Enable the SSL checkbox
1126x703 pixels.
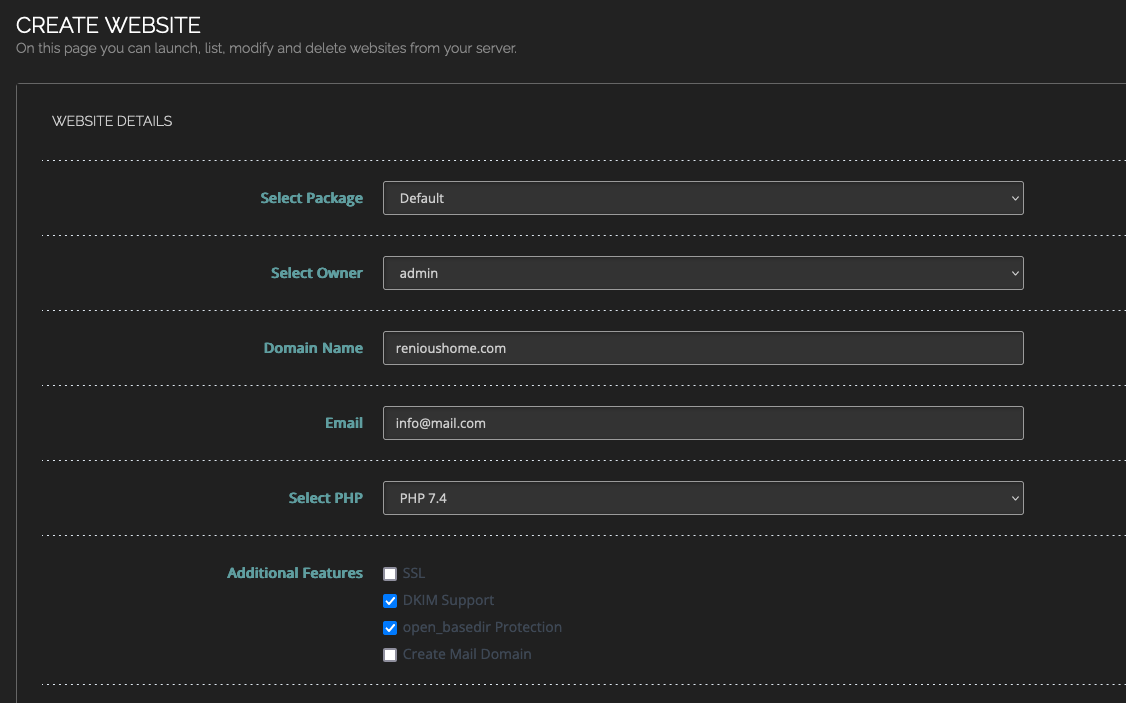click(x=390, y=574)
